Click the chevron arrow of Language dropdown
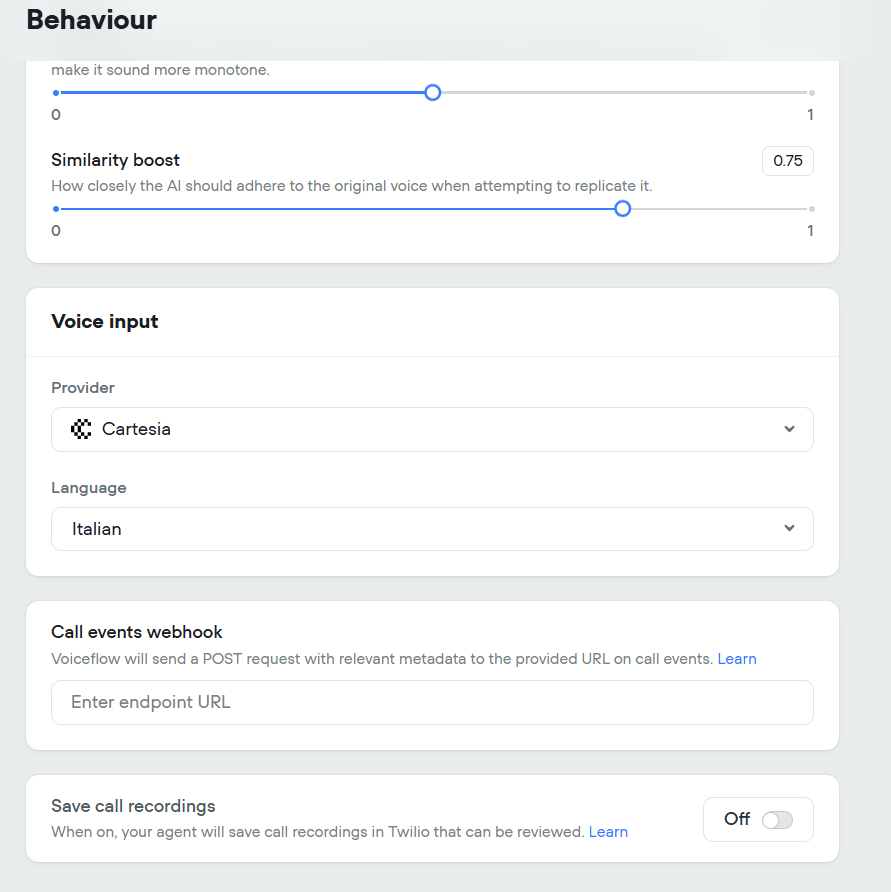The width and height of the screenshot is (891, 892). (x=789, y=528)
